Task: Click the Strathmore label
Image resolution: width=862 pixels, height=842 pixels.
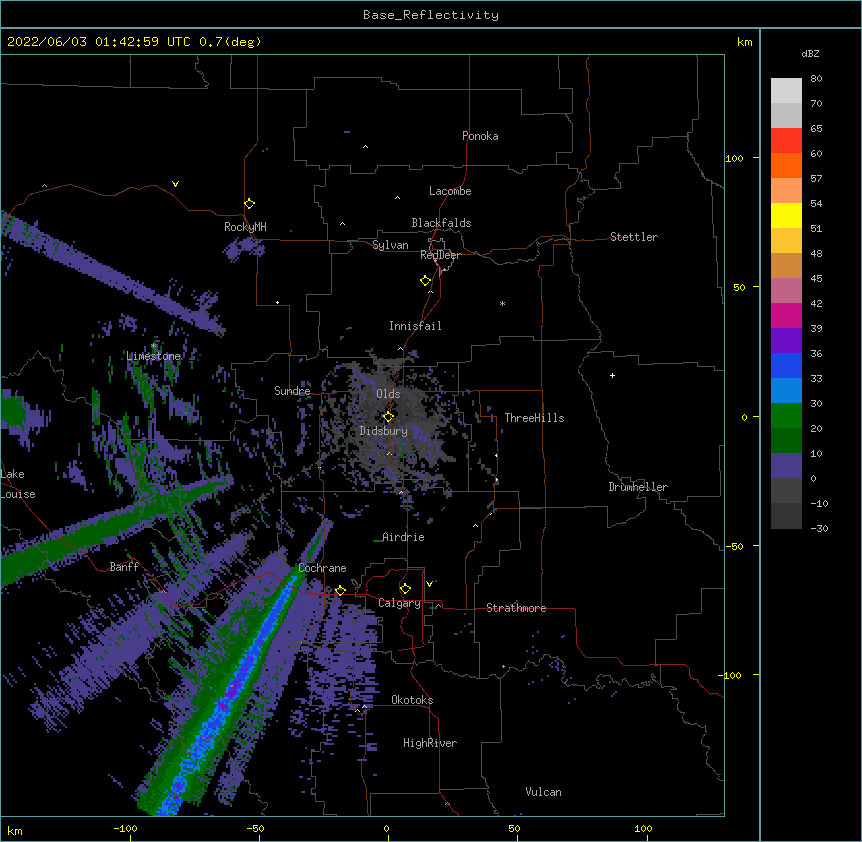Action: [x=516, y=608]
